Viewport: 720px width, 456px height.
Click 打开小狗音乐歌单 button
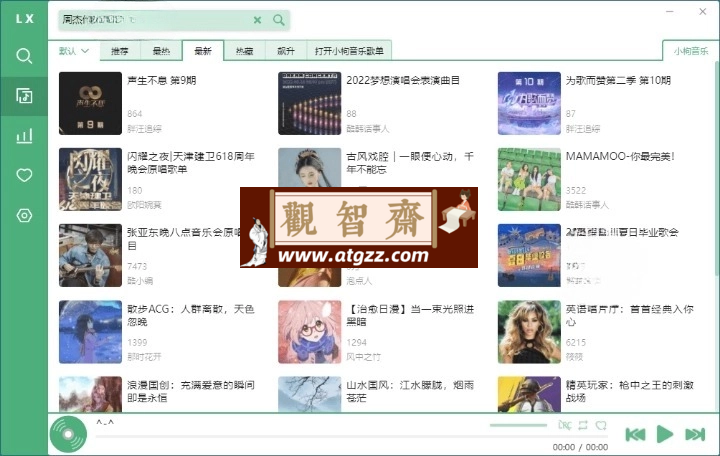tap(349, 51)
